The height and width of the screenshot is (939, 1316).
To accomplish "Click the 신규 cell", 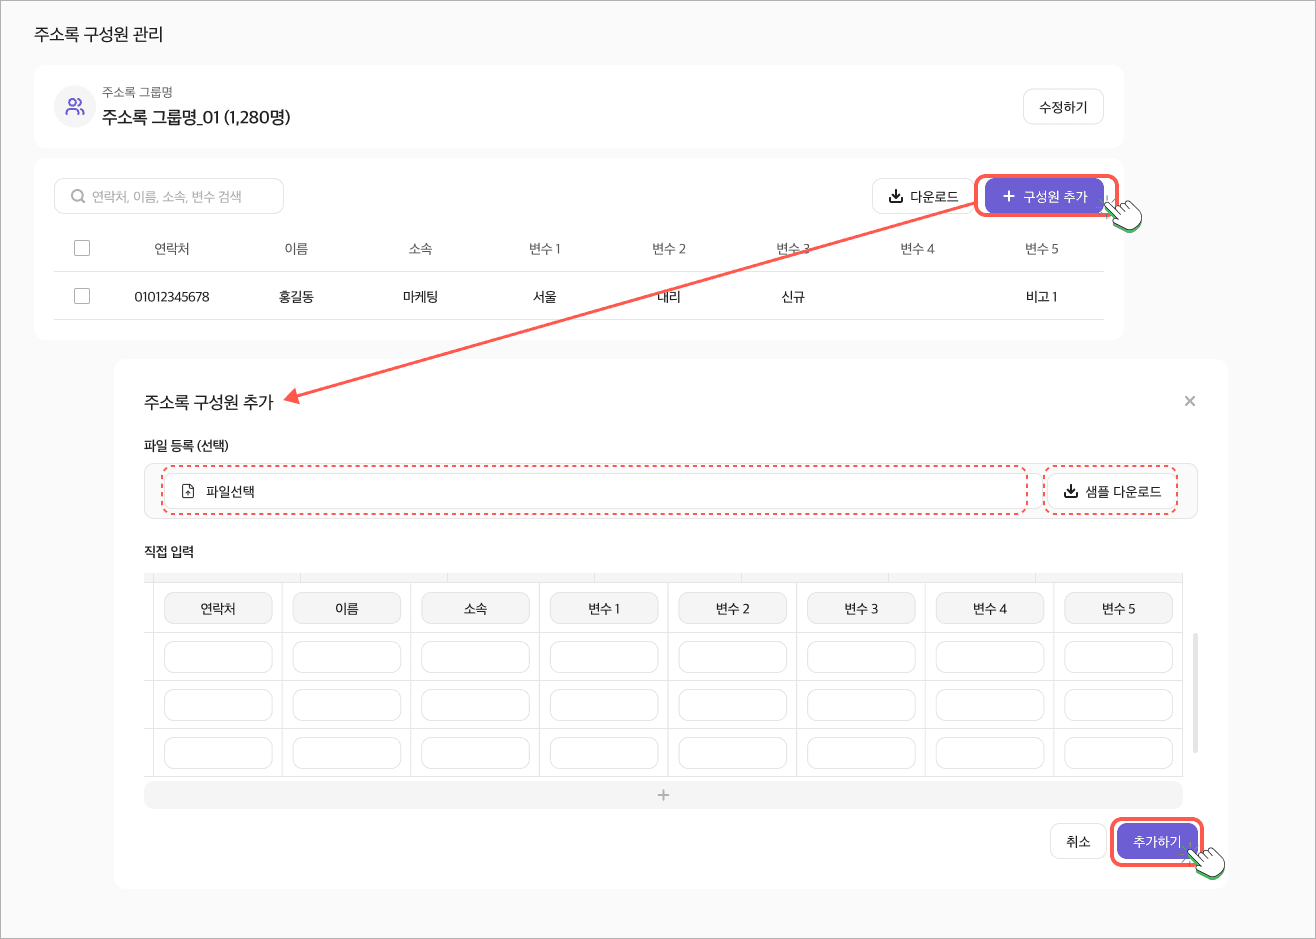I will pyautogui.click(x=793, y=296).
